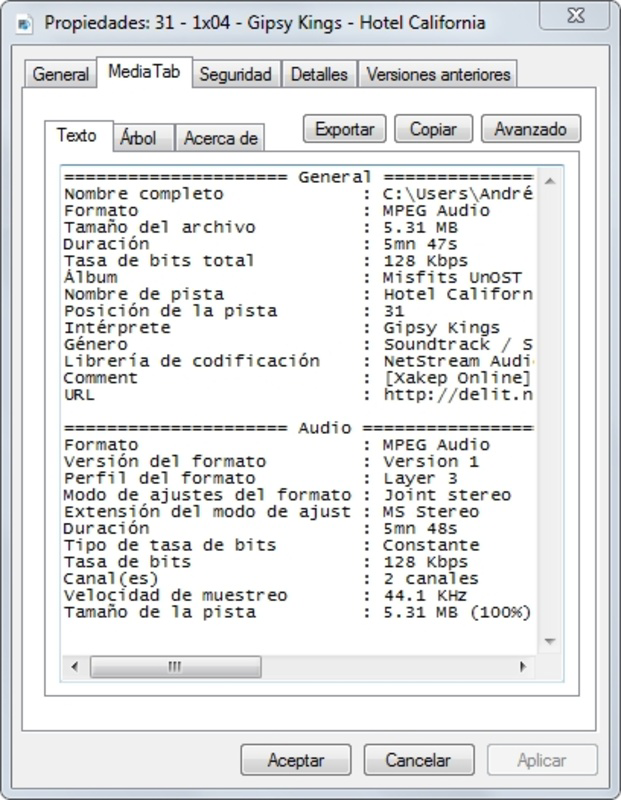Click vertical scrollbar down arrow
The width and height of the screenshot is (621, 800).
[x=550, y=641]
